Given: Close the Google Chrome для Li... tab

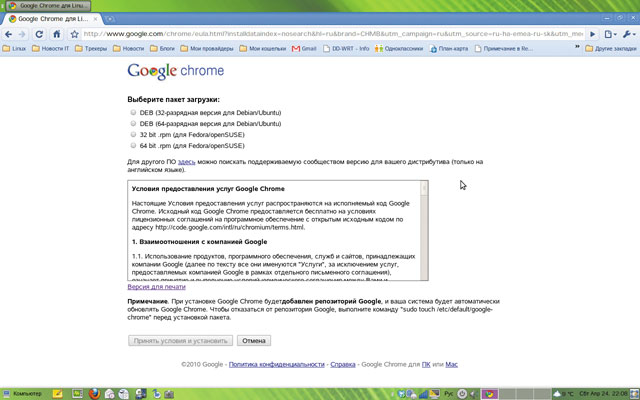Looking at the screenshot, I should point(96,19).
